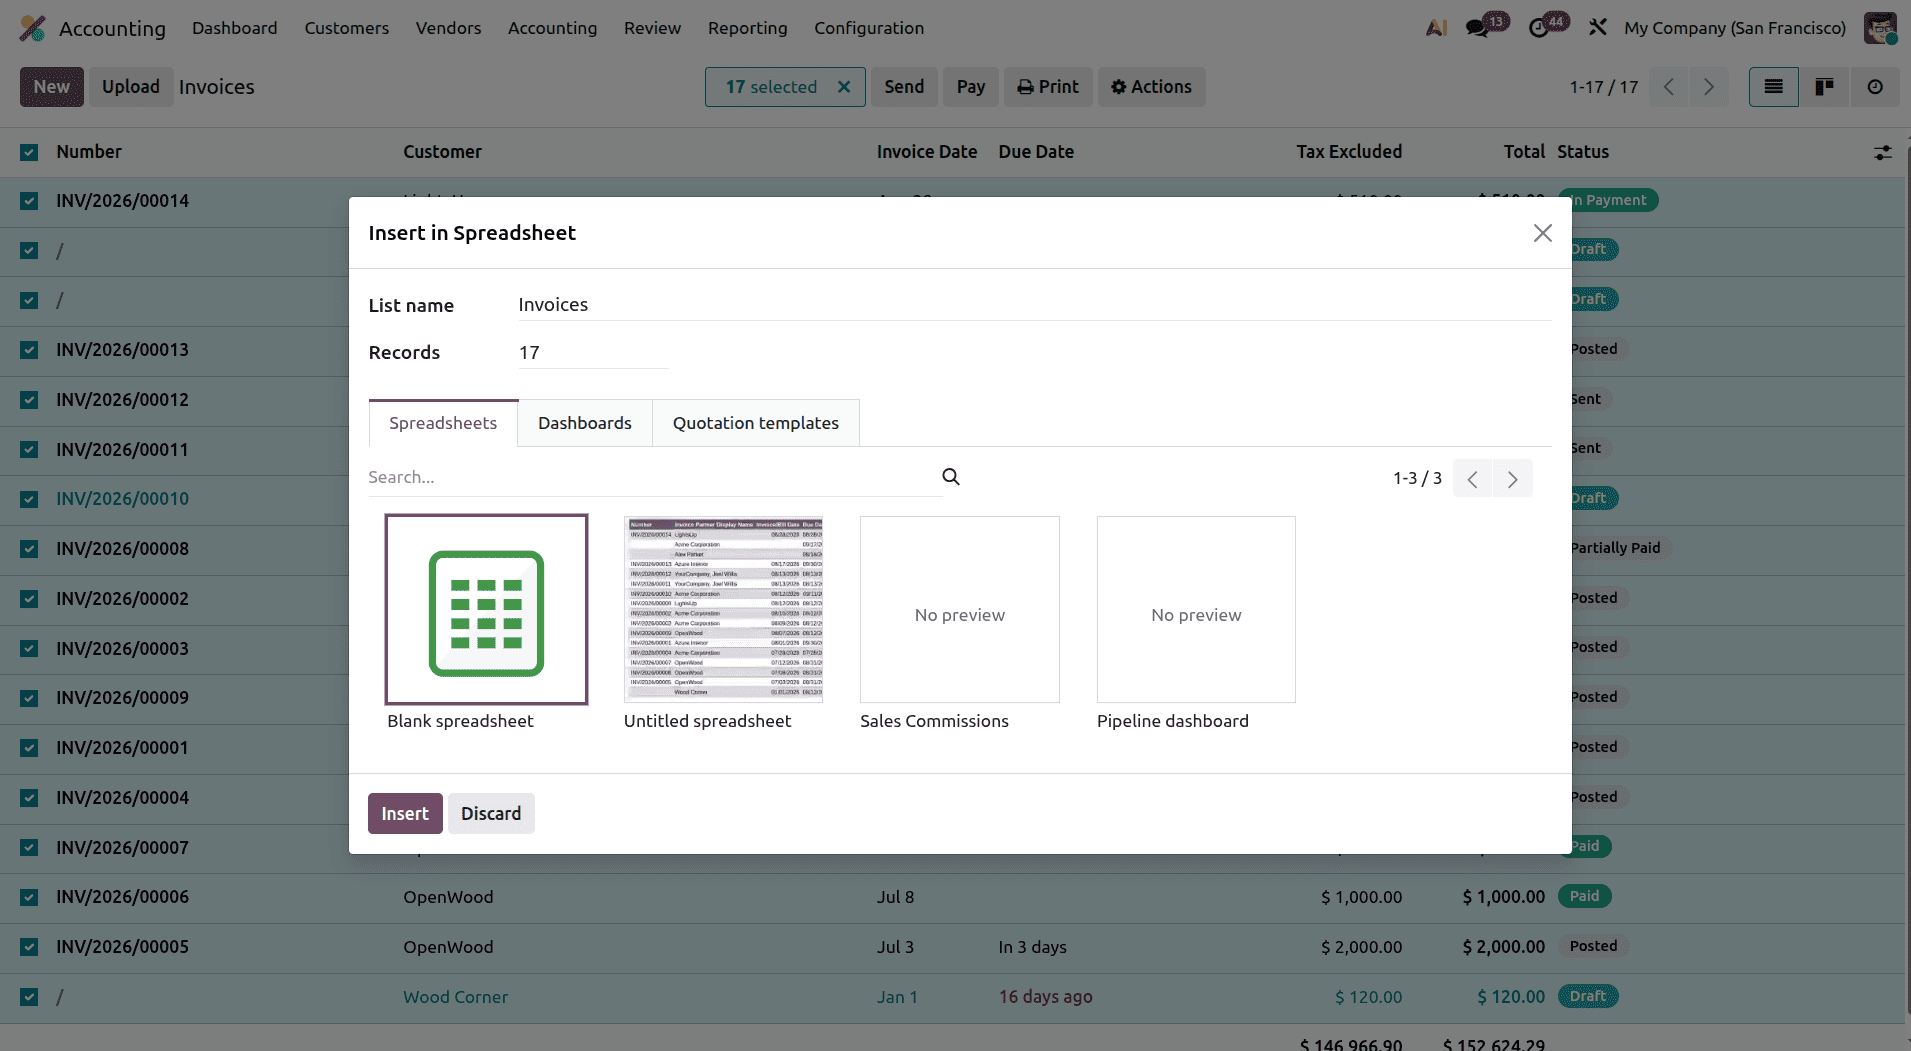Switch to kanban view

(1825, 87)
